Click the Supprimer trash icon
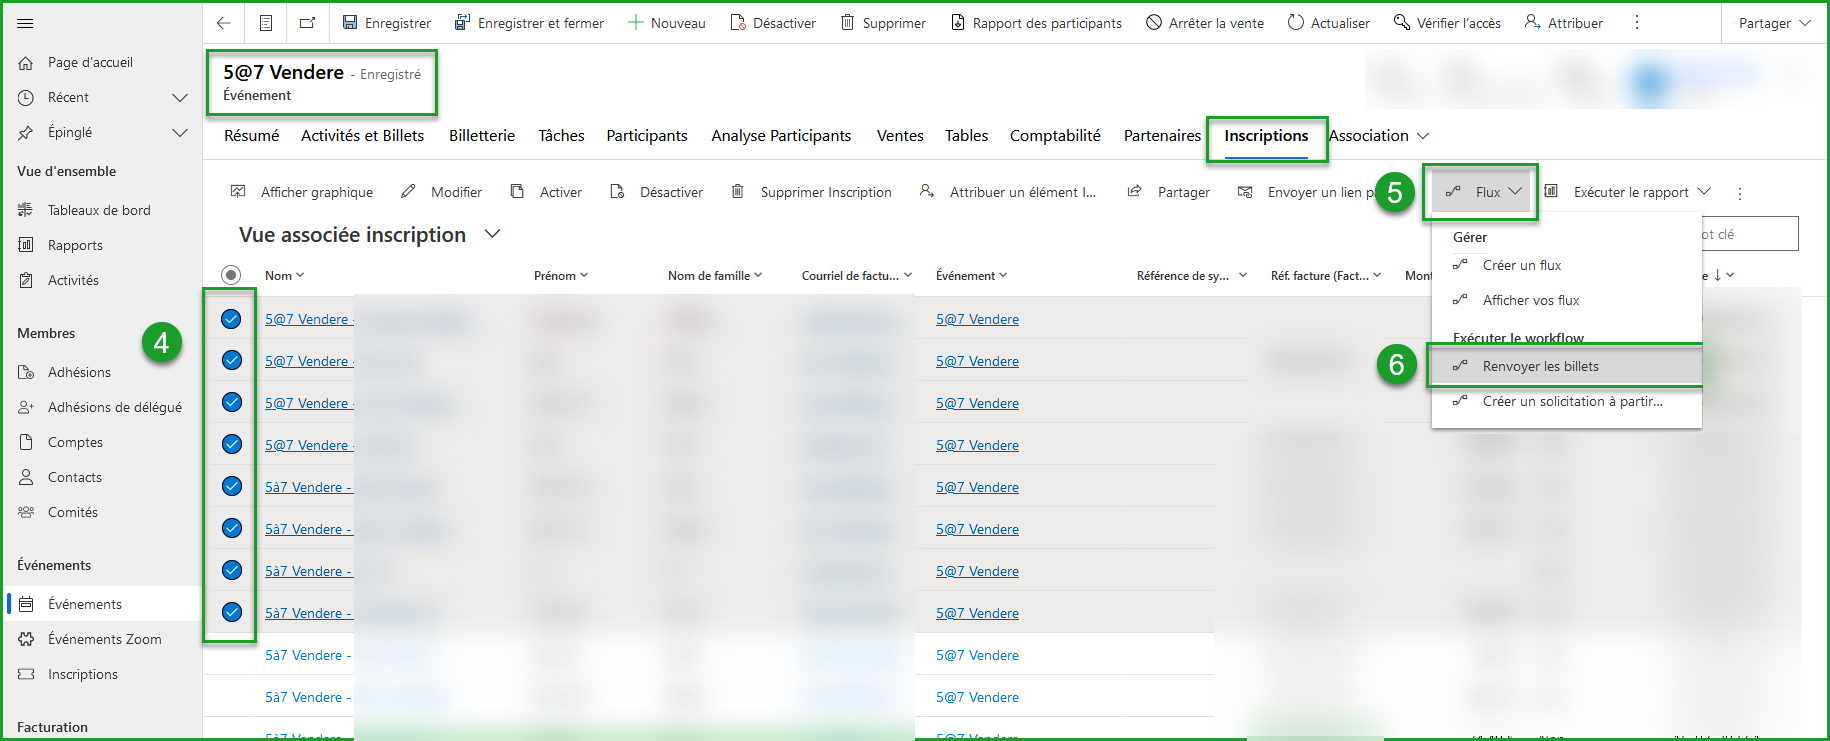This screenshot has height=741, width=1830. point(847,23)
